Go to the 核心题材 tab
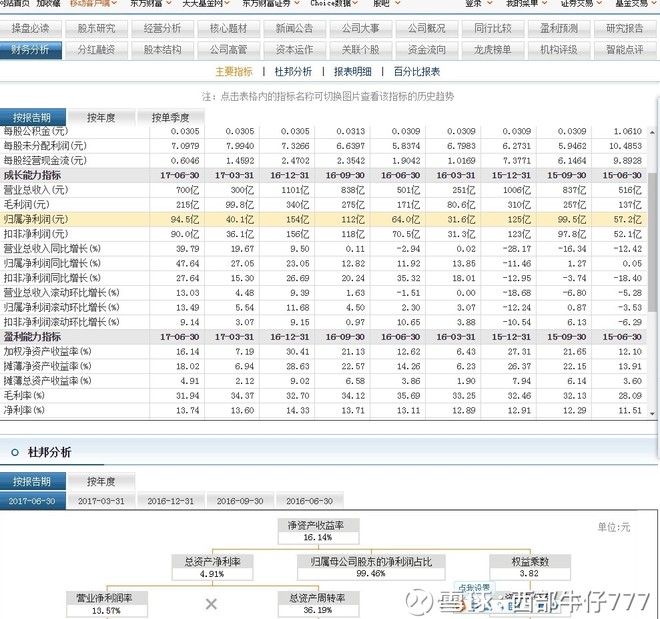The width and height of the screenshot is (660, 619). (x=229, y=29)
